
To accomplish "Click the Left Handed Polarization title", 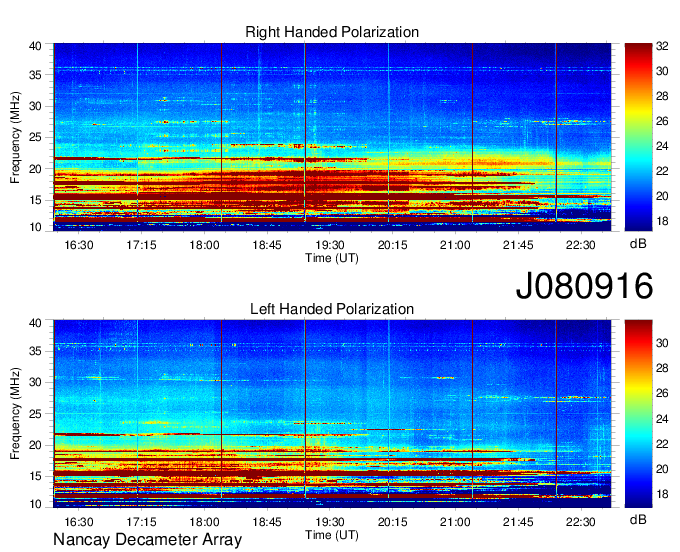I will click(332, 309).
